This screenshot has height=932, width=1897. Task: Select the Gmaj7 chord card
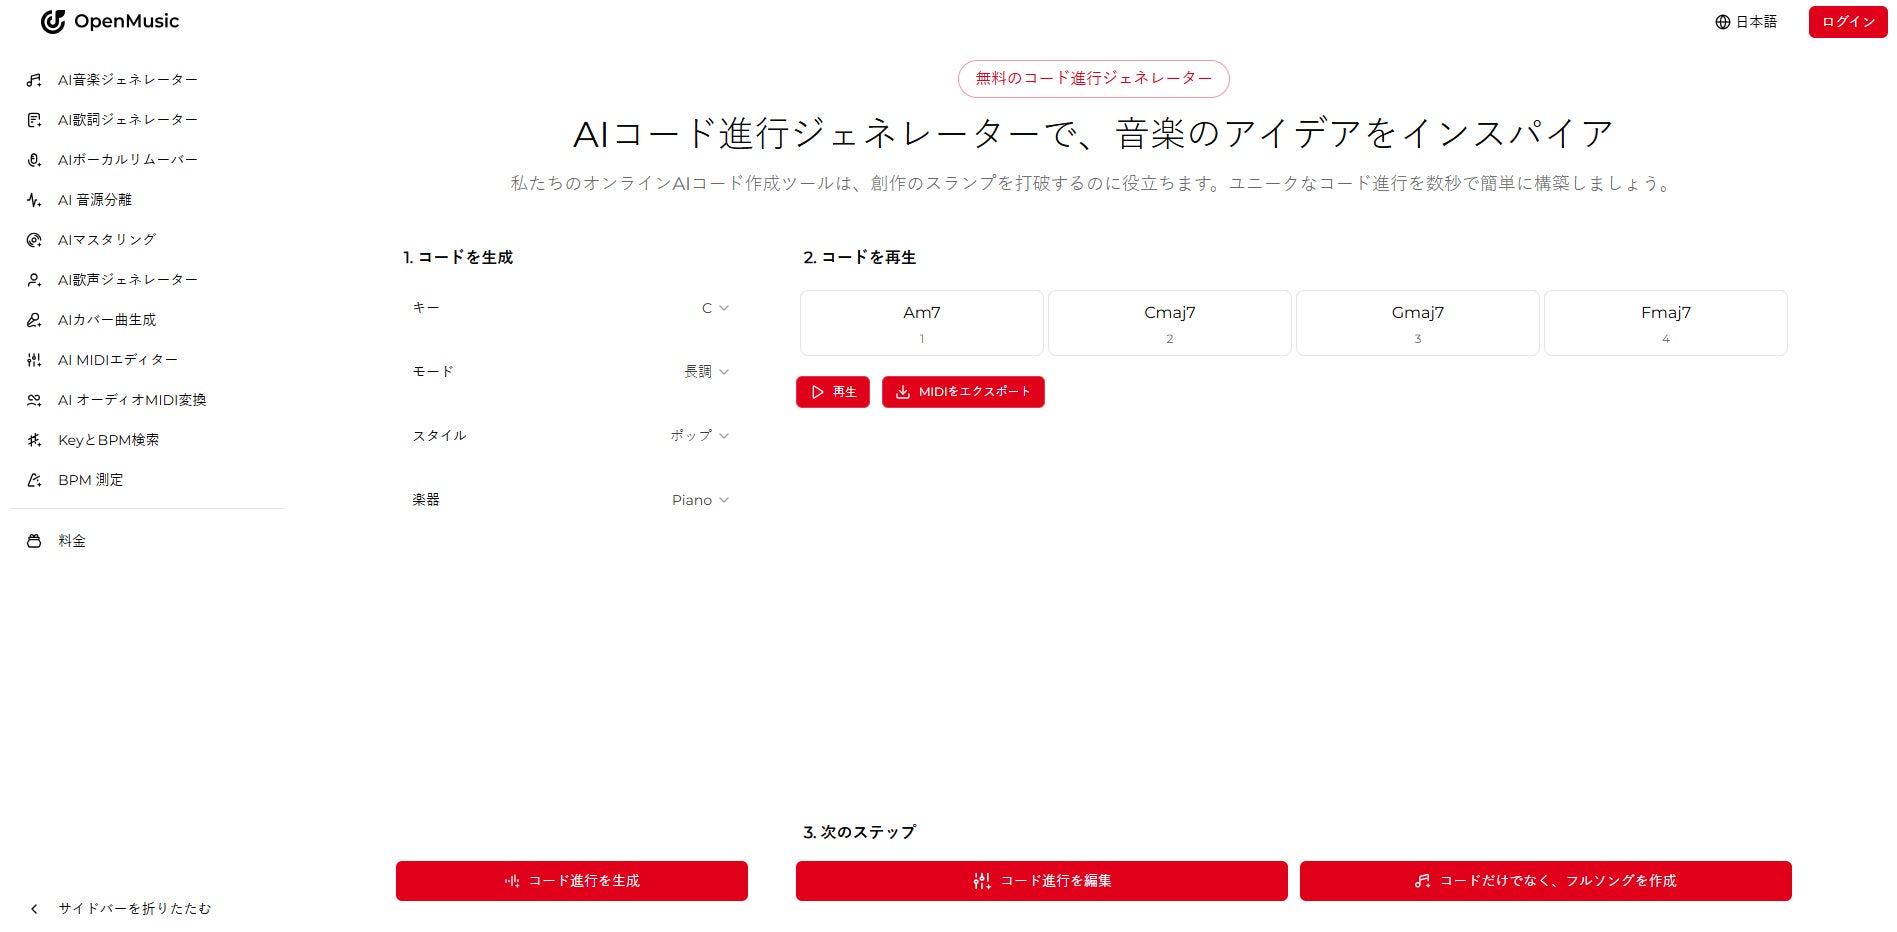click(1418, 323)
